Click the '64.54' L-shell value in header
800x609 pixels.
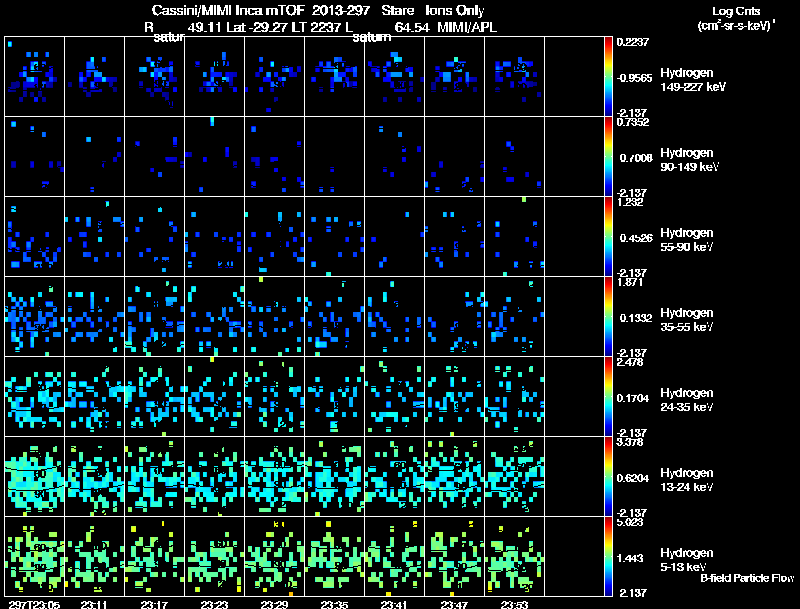coord(412,28)
